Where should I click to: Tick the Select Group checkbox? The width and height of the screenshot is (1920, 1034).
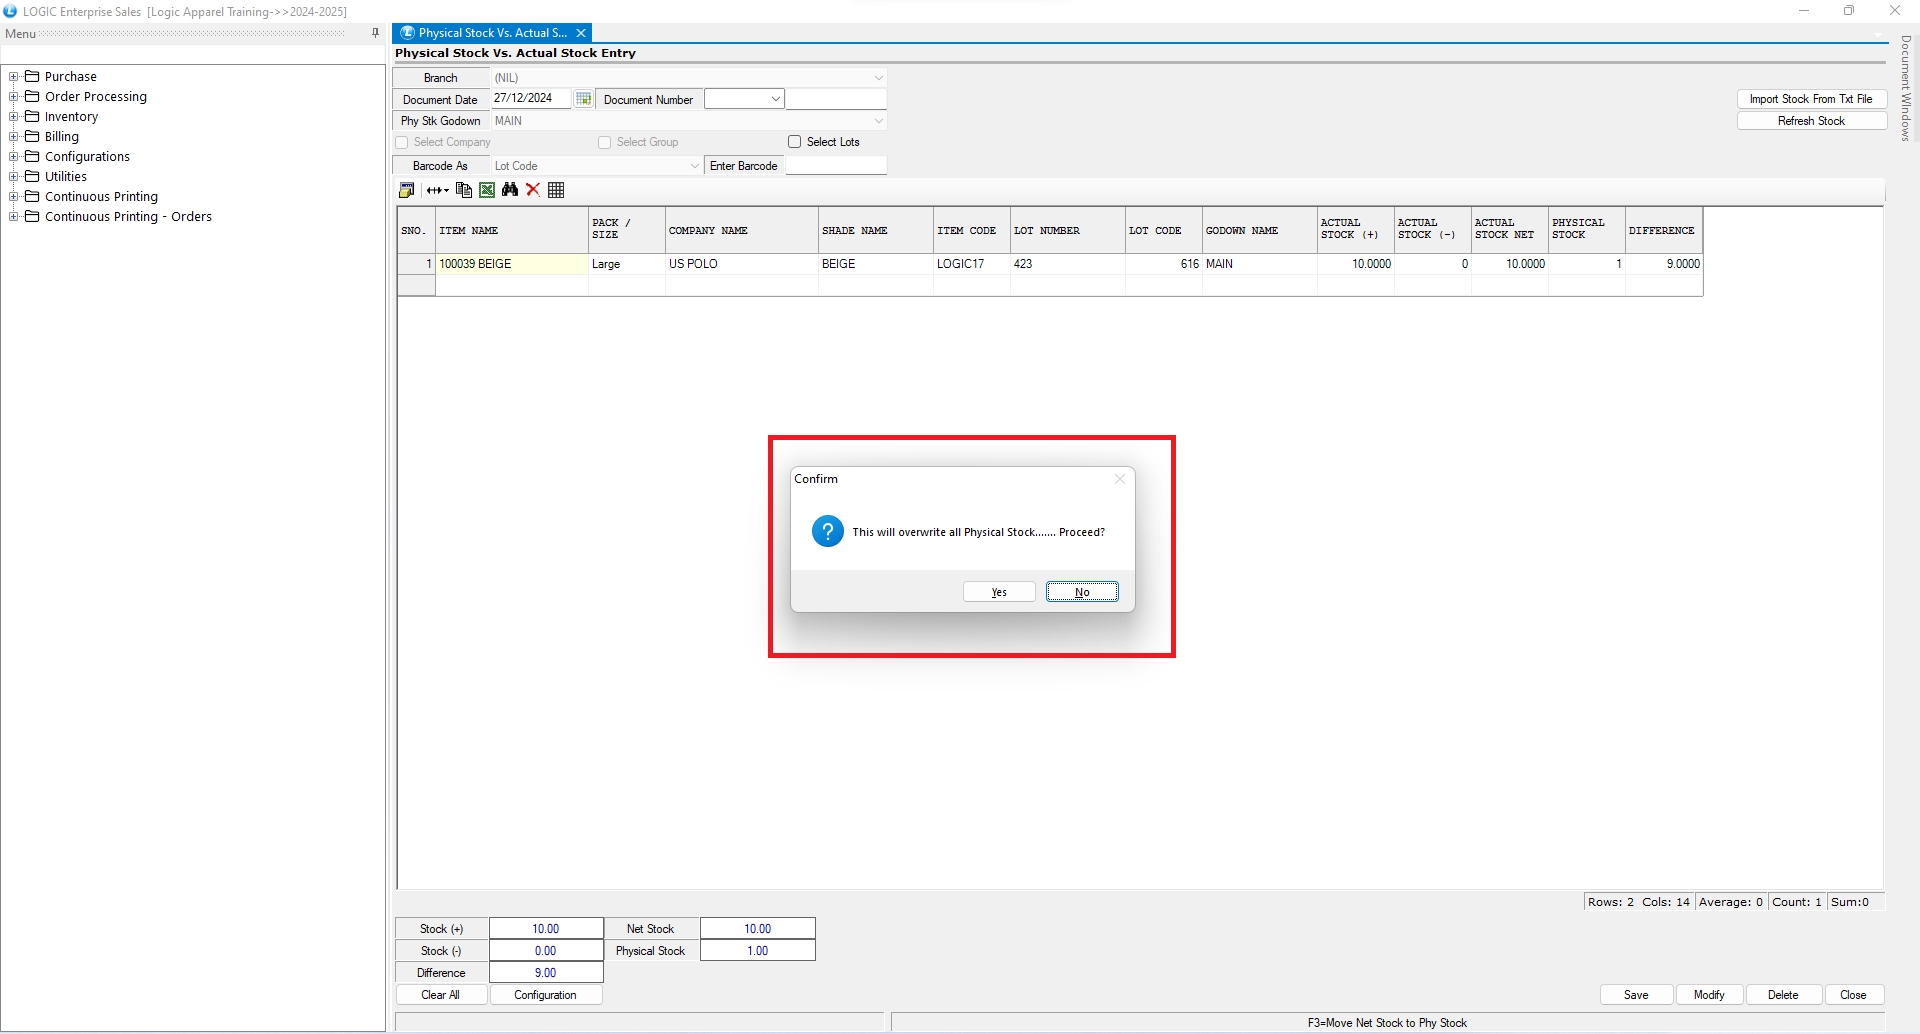[605, 143]
